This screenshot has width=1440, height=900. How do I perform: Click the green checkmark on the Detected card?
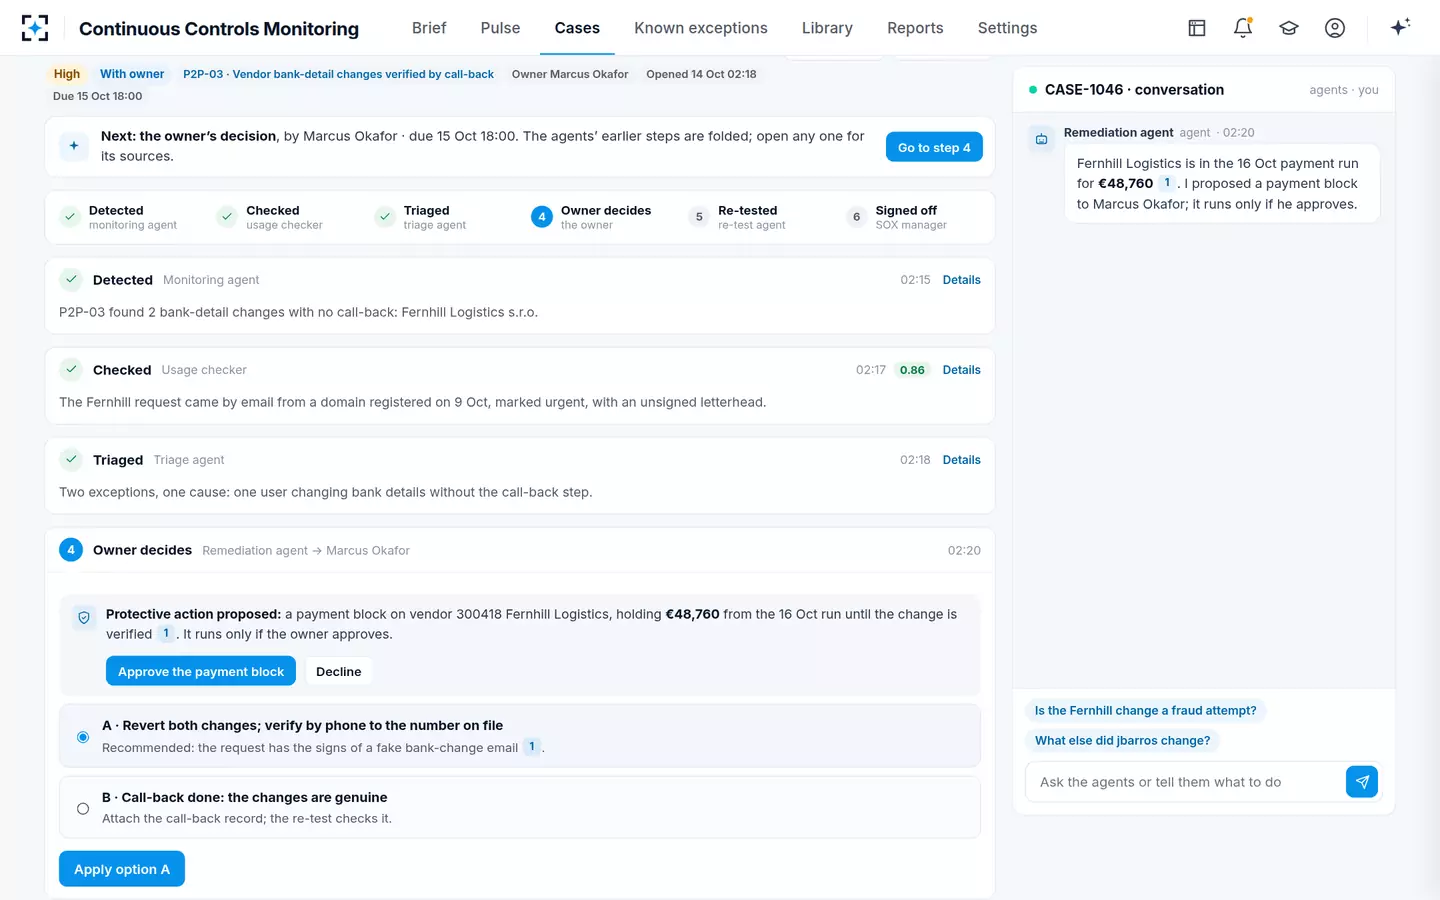(x=71, y=280)
